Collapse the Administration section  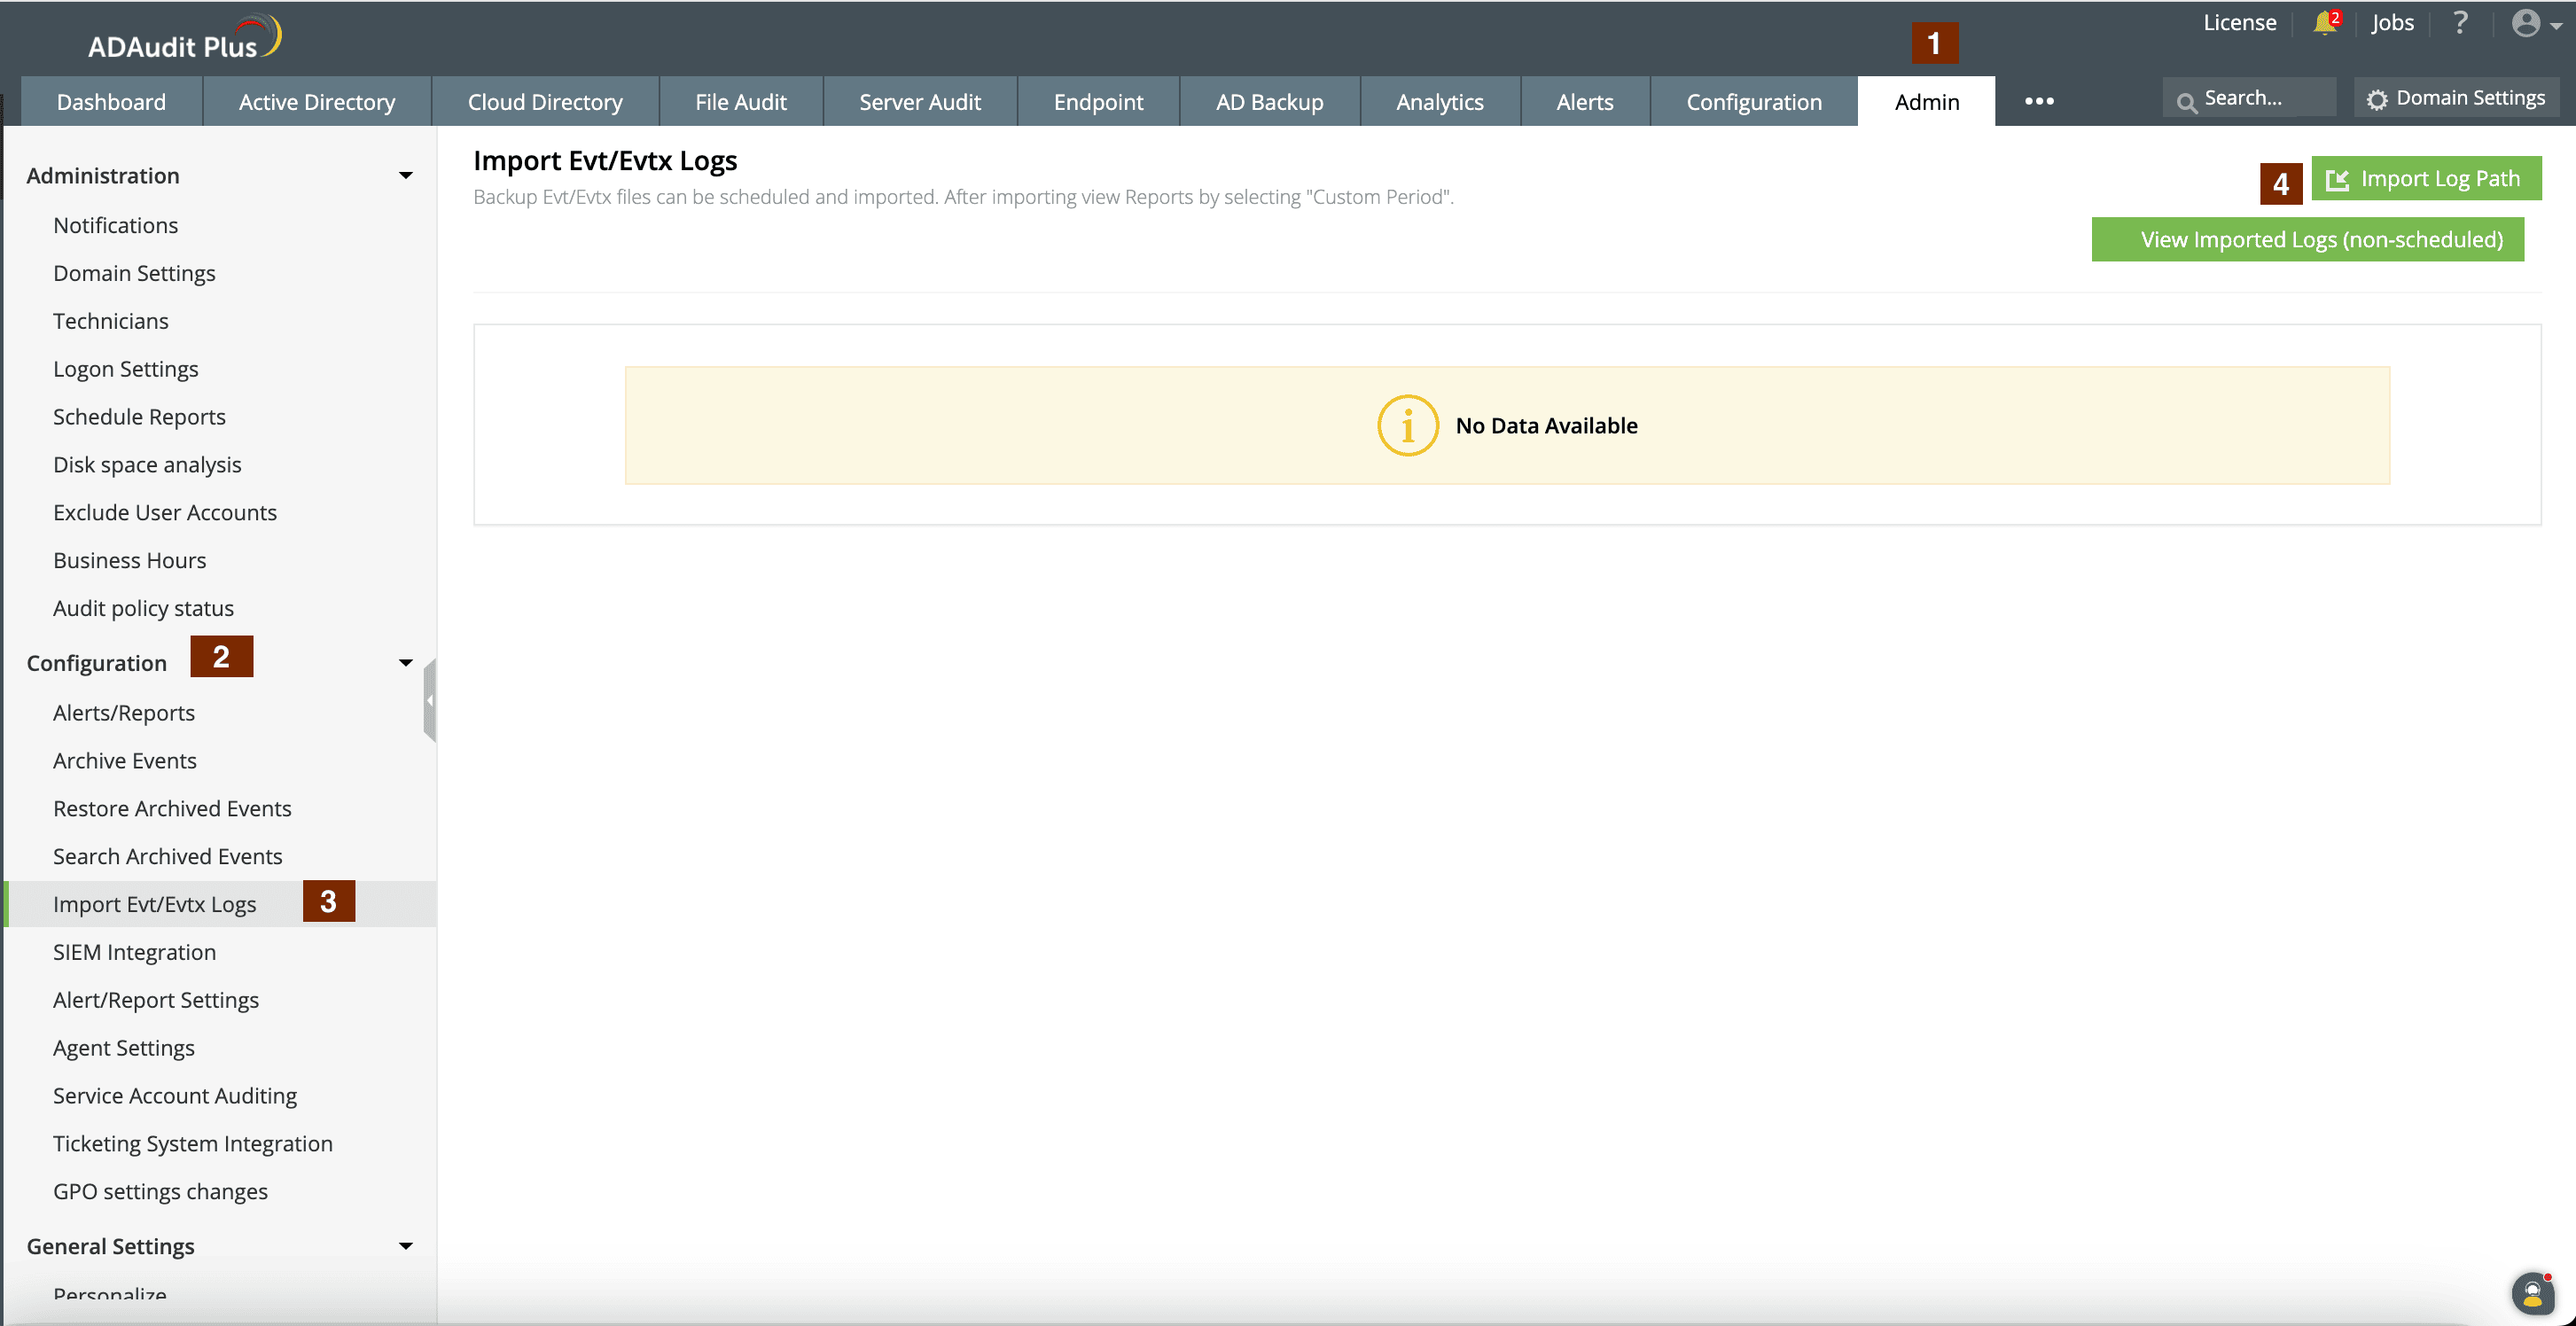pos(405,176)
